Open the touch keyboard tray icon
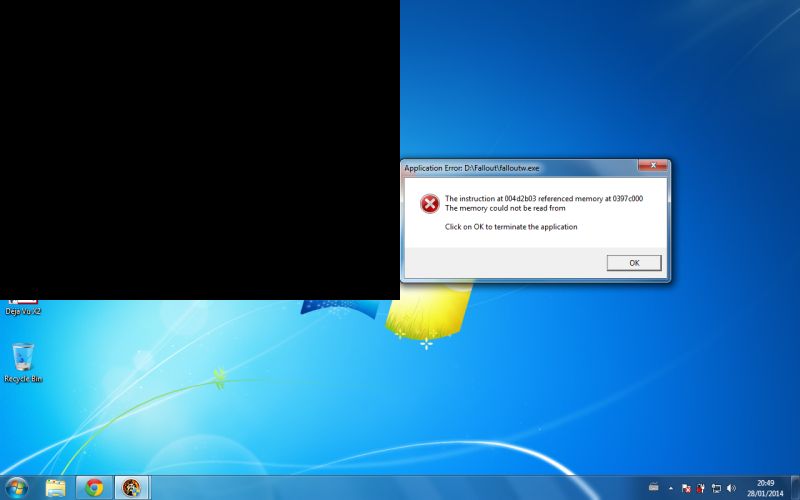This screenshot has height=500, width=800. 654,488
